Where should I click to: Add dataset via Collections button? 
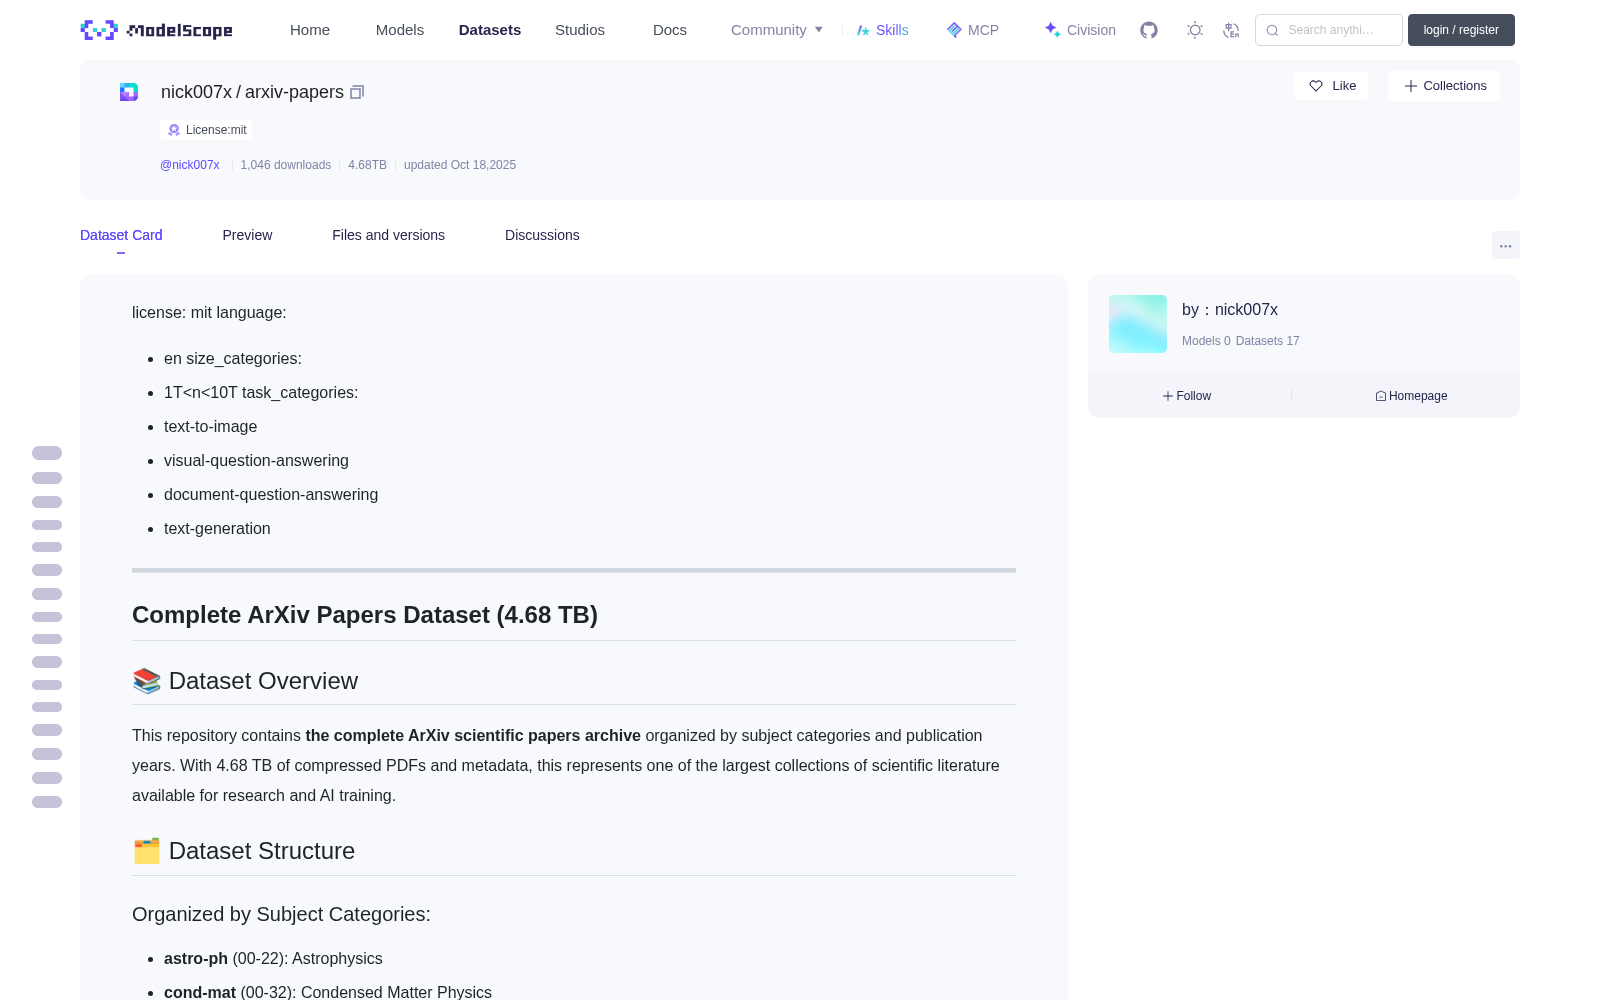point(1444,86)
